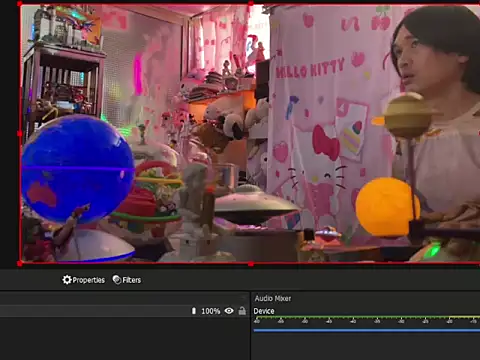The image size is (480, 360).
Task: Open the Filters dialog for the source
Action: point(127,280)
